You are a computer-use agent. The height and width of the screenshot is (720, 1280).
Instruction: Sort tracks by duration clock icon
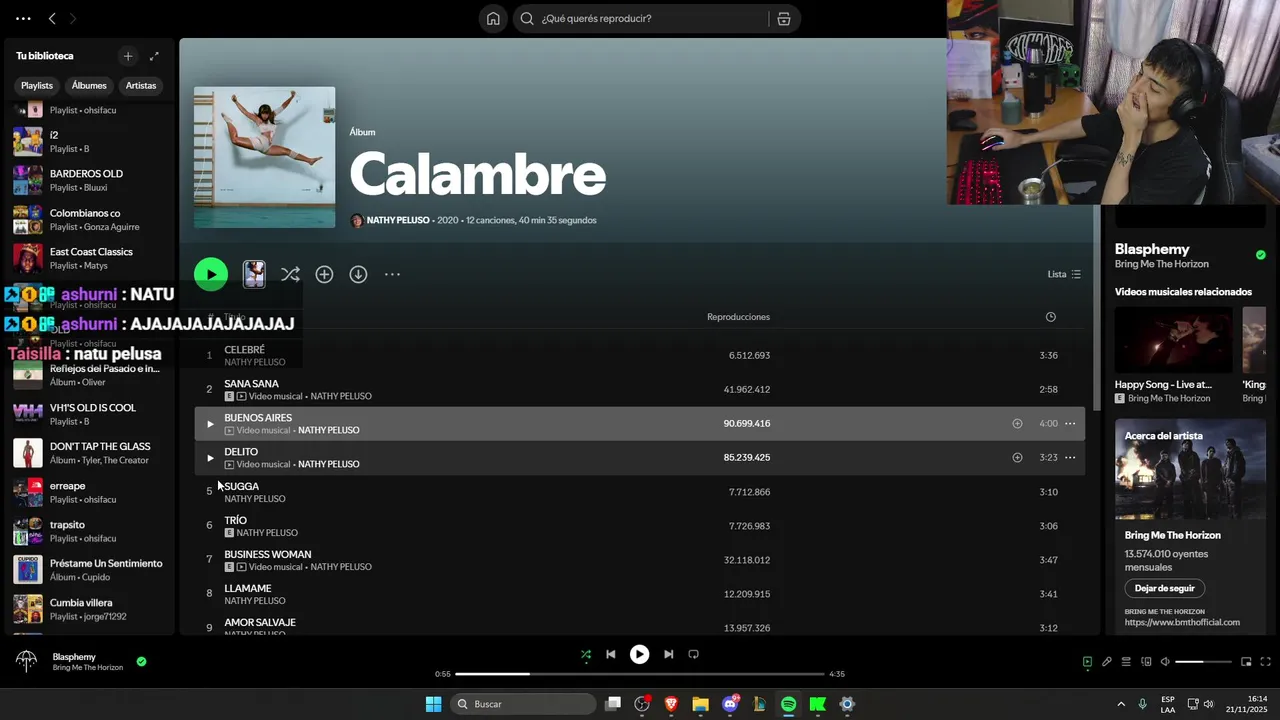coord(1050,317)
